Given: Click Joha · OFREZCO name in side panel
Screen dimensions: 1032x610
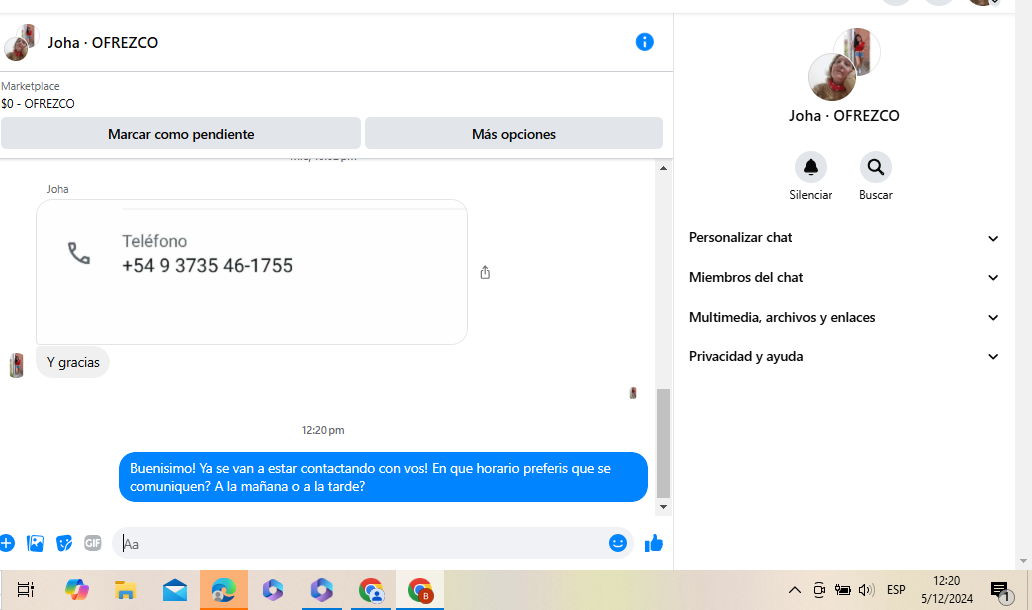Looking at the screenshot, I should tap(844, 116).
